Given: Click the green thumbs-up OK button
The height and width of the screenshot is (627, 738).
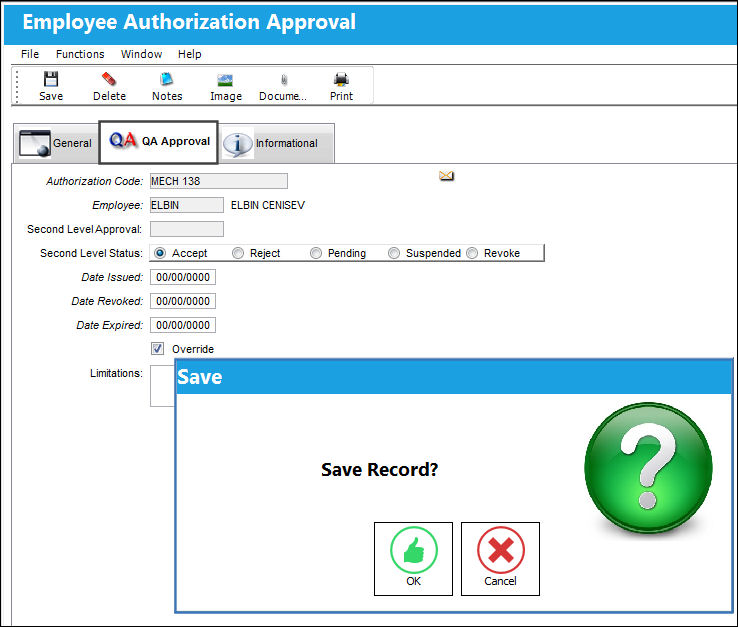Looking at the screenshot, I should pyautogui.click(x=413, y=559).
